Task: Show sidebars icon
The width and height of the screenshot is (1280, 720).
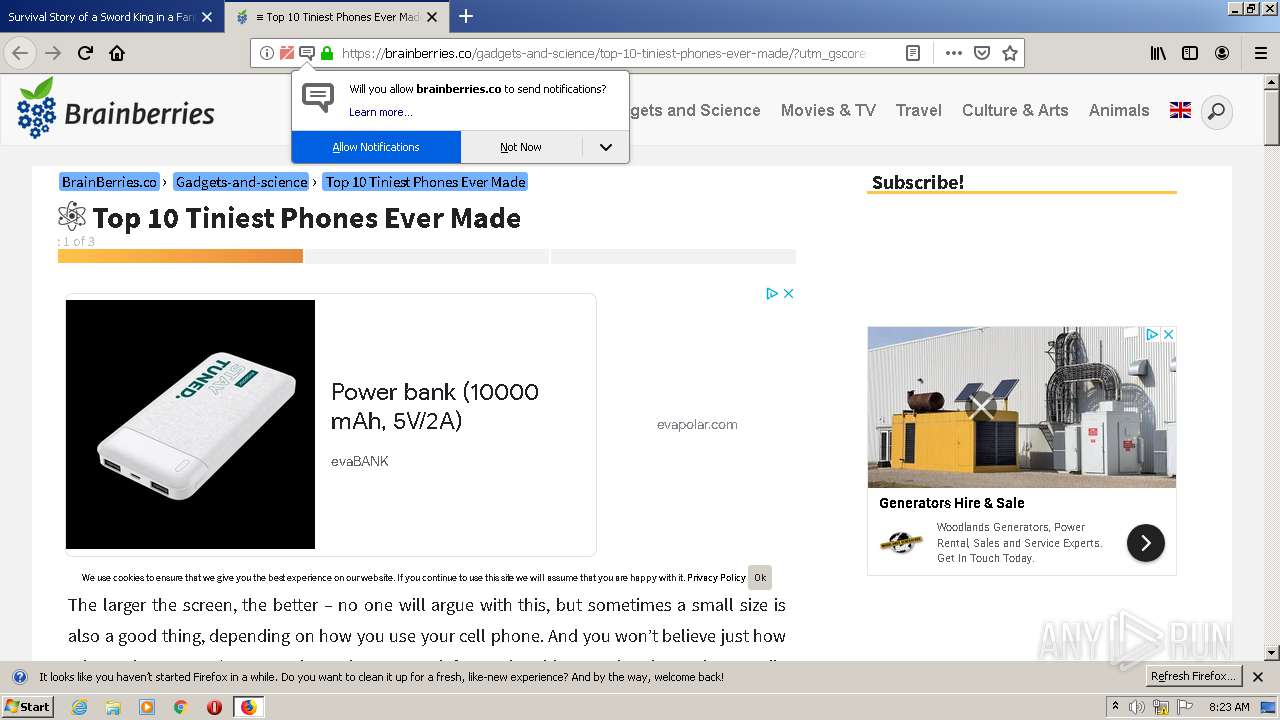Action: click(1190, 53)
